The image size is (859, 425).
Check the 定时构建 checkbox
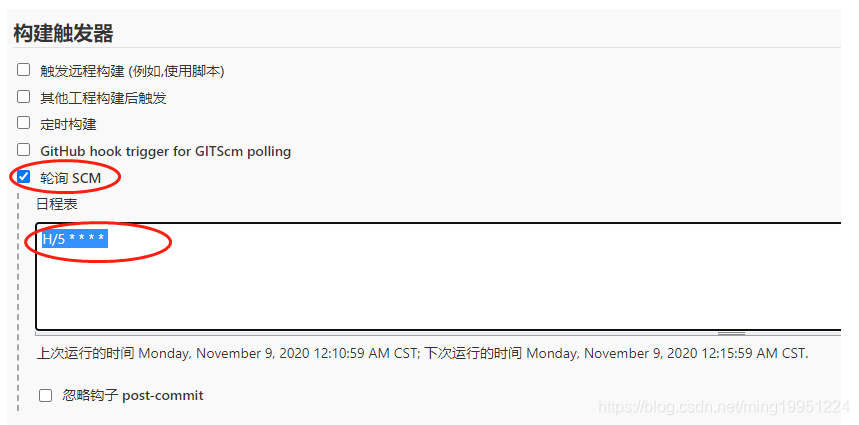click(x=24, y=123)
